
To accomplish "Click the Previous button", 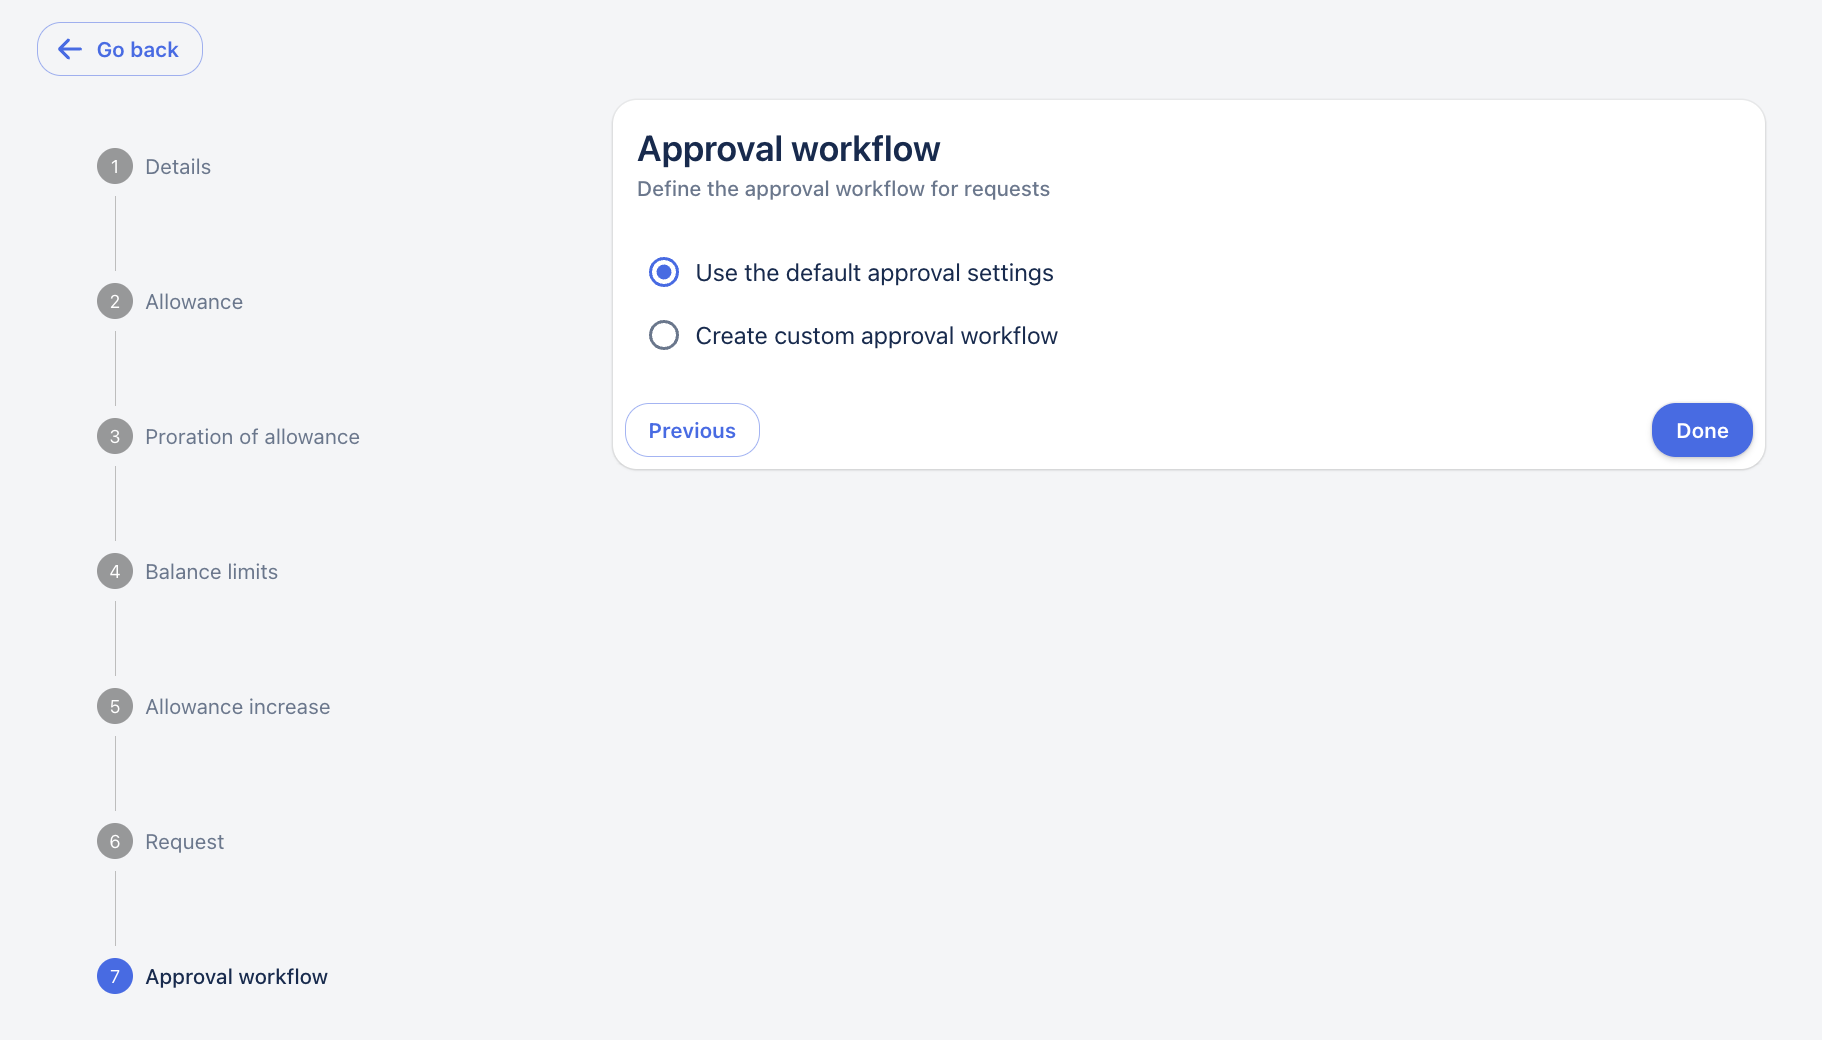I will 692,430.
